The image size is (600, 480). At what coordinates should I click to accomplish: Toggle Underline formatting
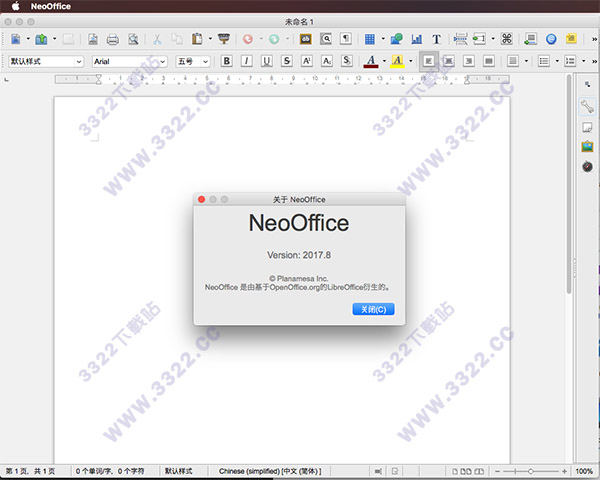267,61
